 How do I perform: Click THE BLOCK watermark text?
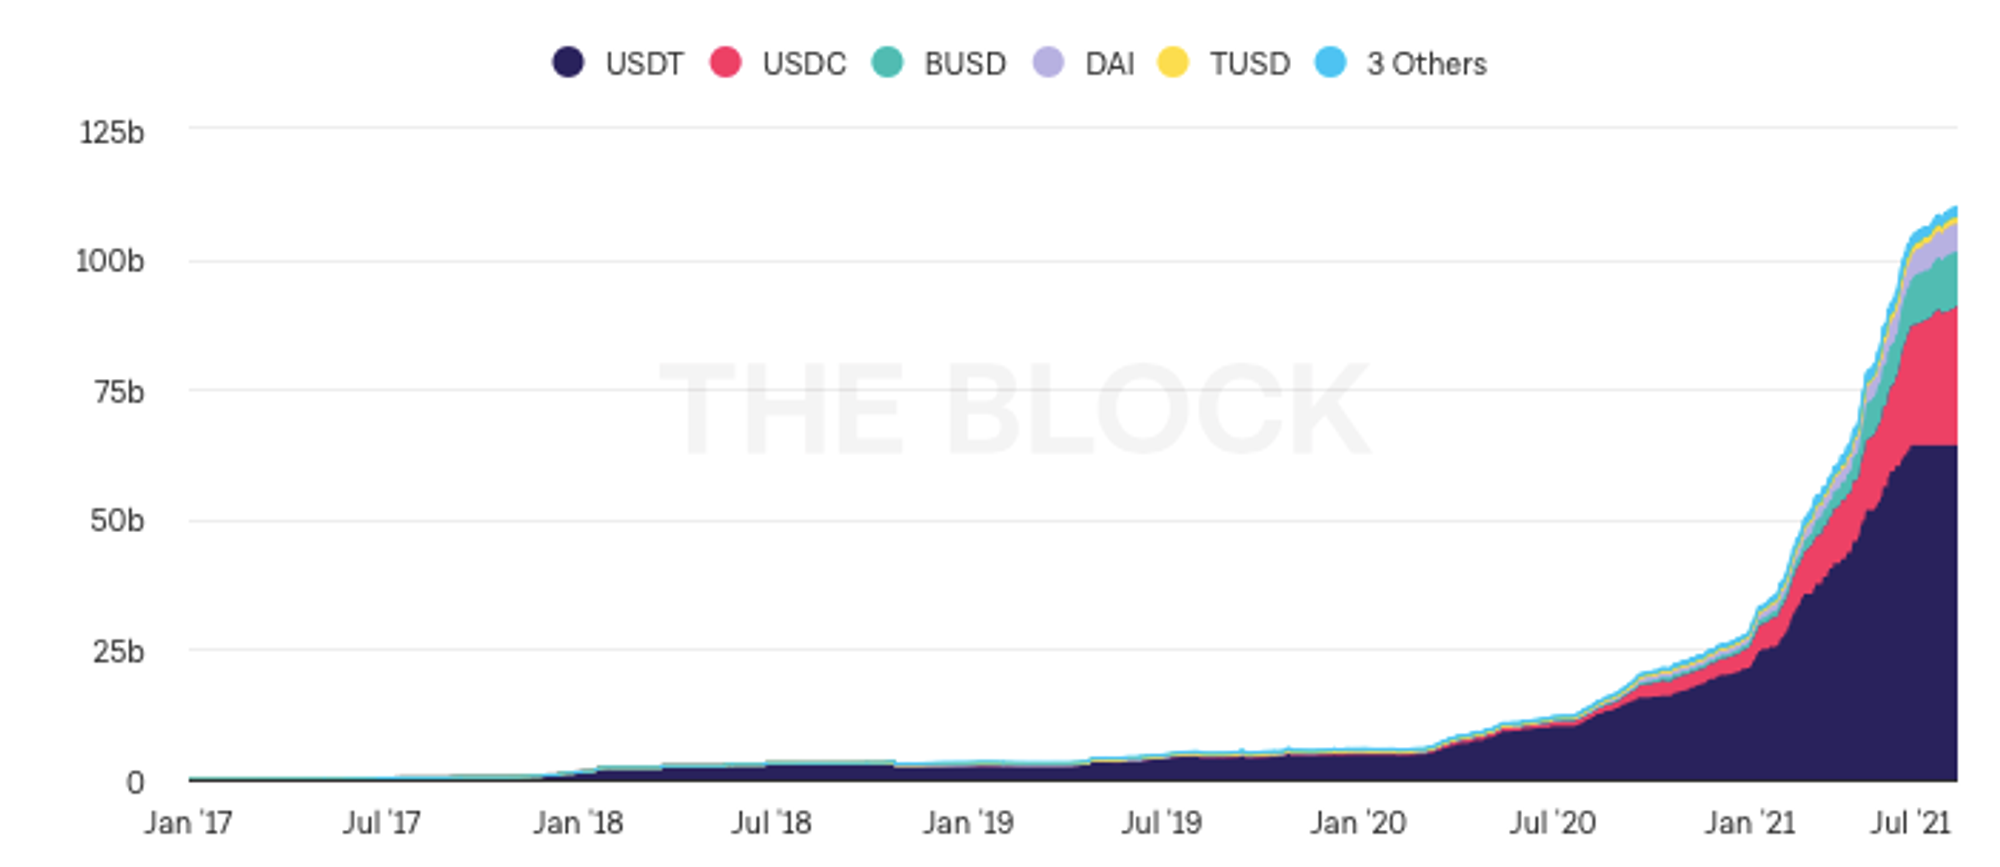click(1014, 408)
